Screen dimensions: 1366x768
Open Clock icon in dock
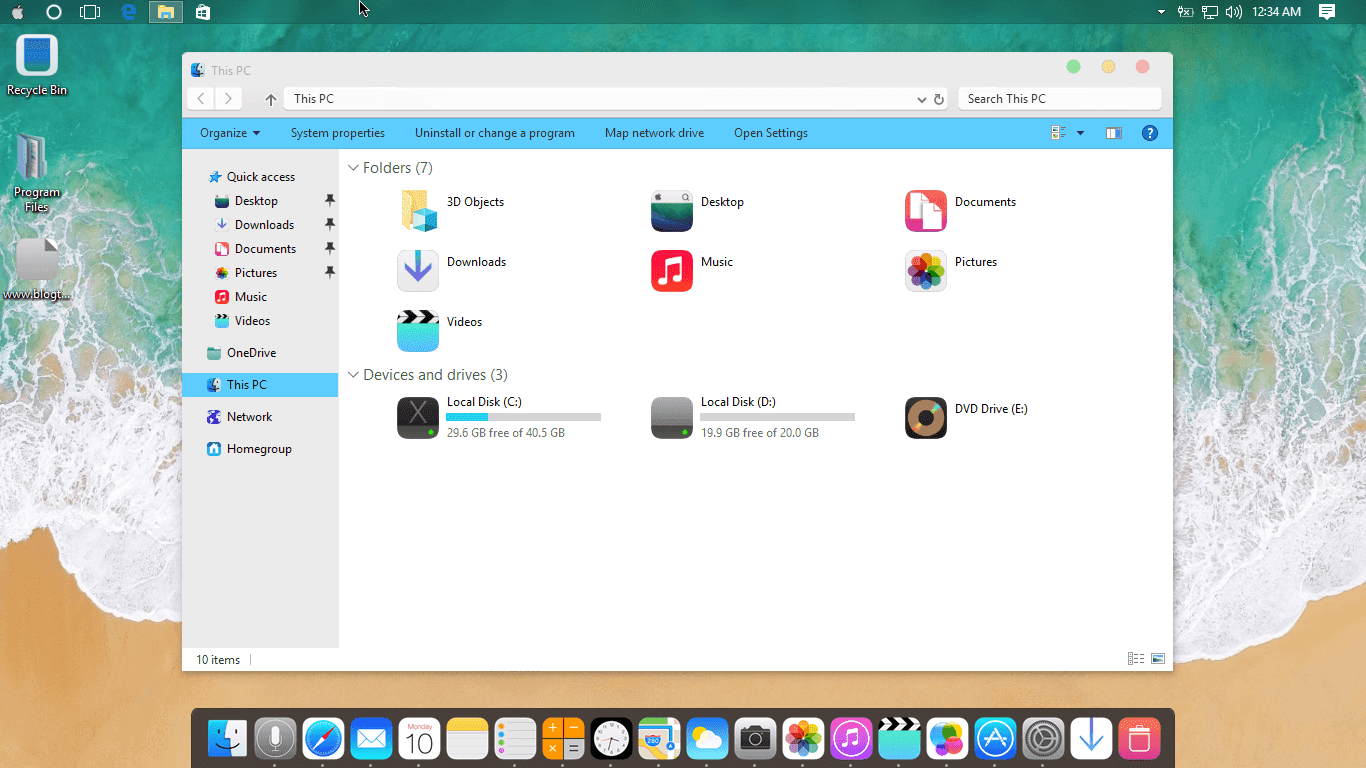pyautogui.click(x=611, y=739)
